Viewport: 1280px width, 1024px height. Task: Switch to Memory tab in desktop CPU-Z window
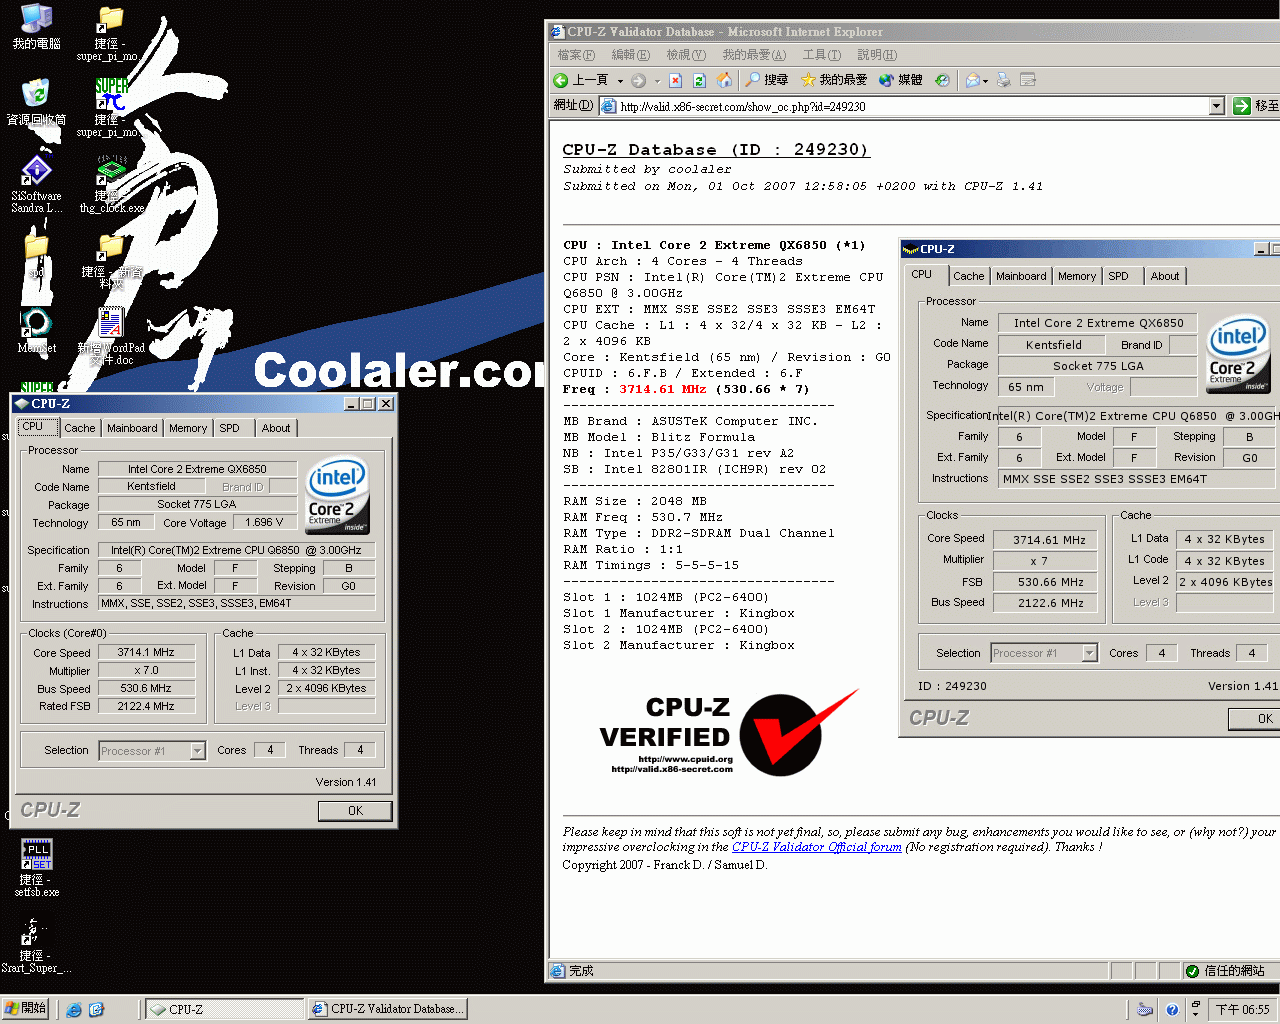pyautogui.click(x=188, y=428)
